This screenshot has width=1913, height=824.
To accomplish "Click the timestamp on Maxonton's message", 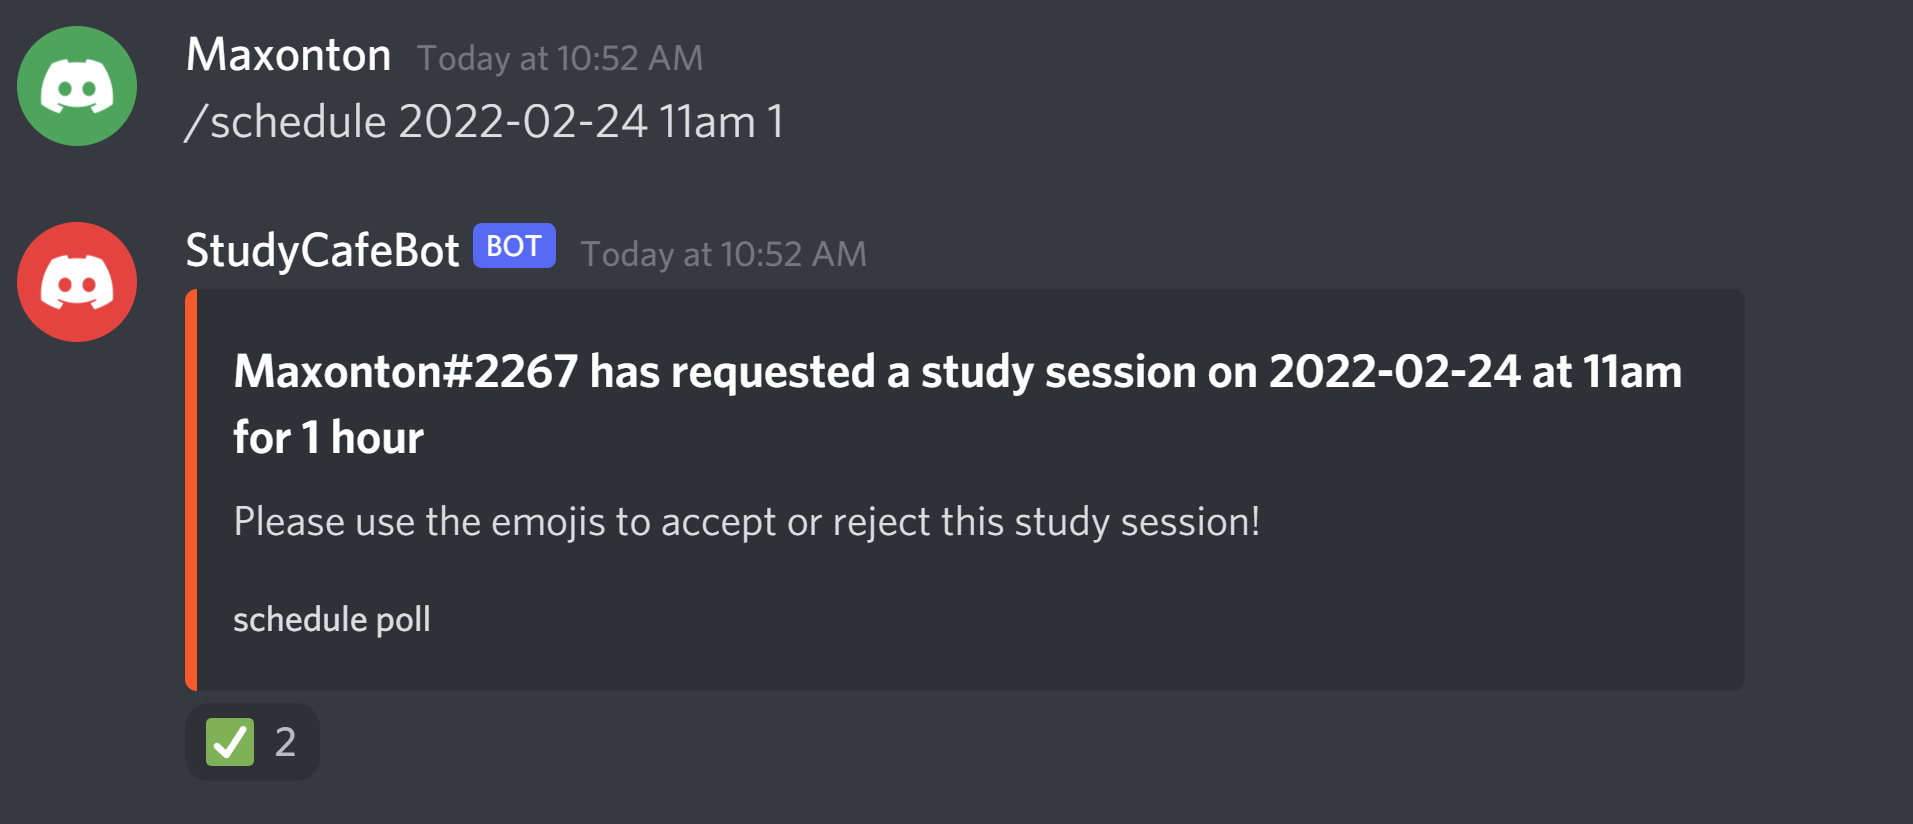I will pyautogui.click(x=560, y=58).
